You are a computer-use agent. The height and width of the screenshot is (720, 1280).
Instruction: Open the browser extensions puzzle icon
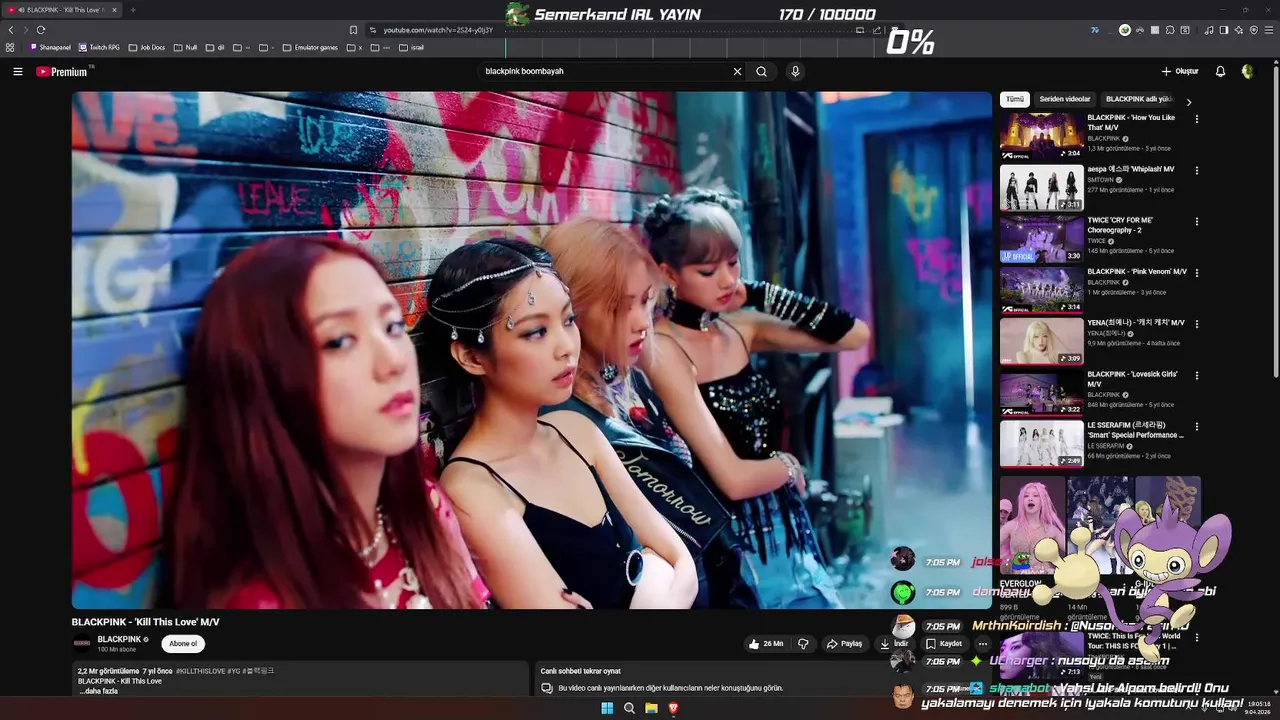coord(1170,30)
